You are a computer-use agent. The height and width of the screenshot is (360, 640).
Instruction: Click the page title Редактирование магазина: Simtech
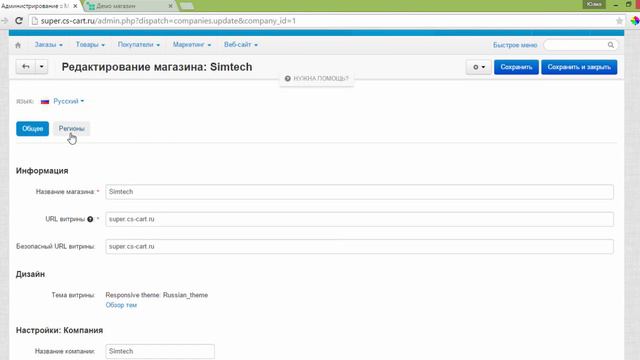157,67
